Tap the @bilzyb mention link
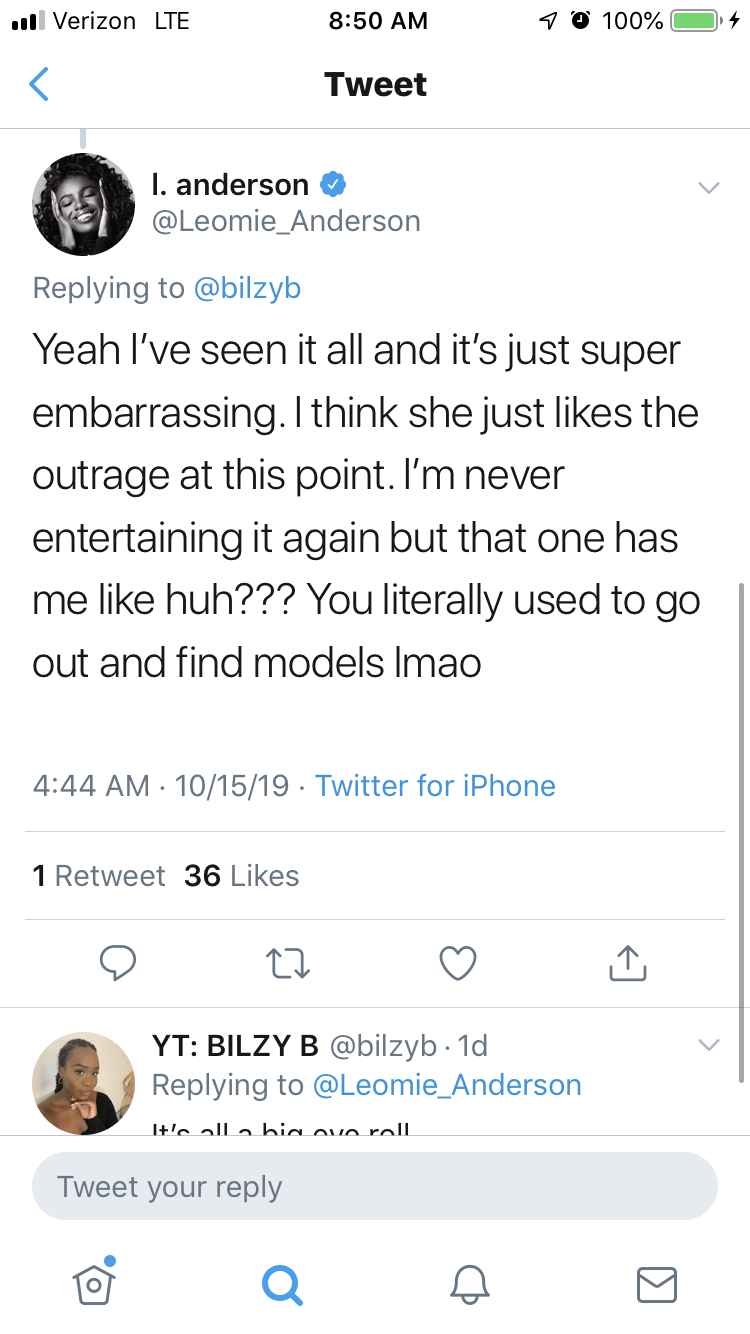 click(x=247, y=288)
